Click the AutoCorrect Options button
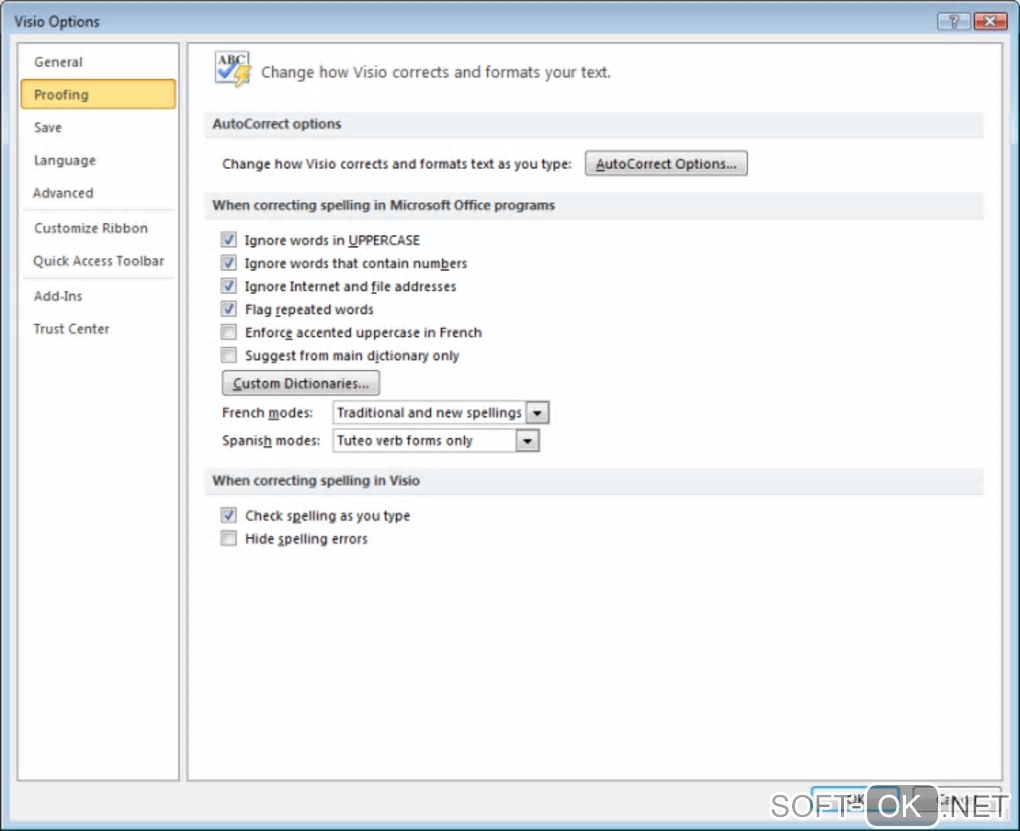 pos(666,163)
